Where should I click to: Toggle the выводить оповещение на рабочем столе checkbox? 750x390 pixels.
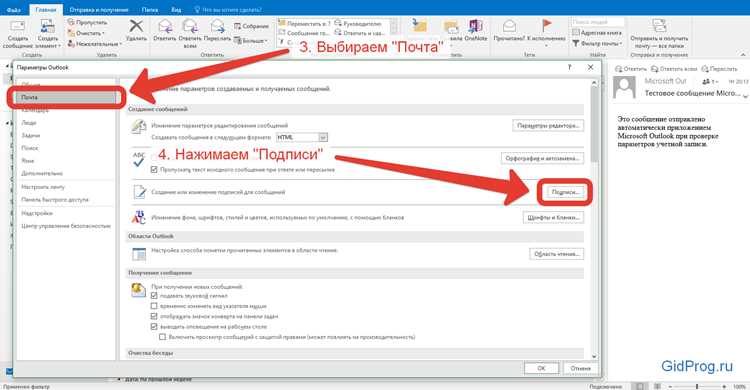154,327
